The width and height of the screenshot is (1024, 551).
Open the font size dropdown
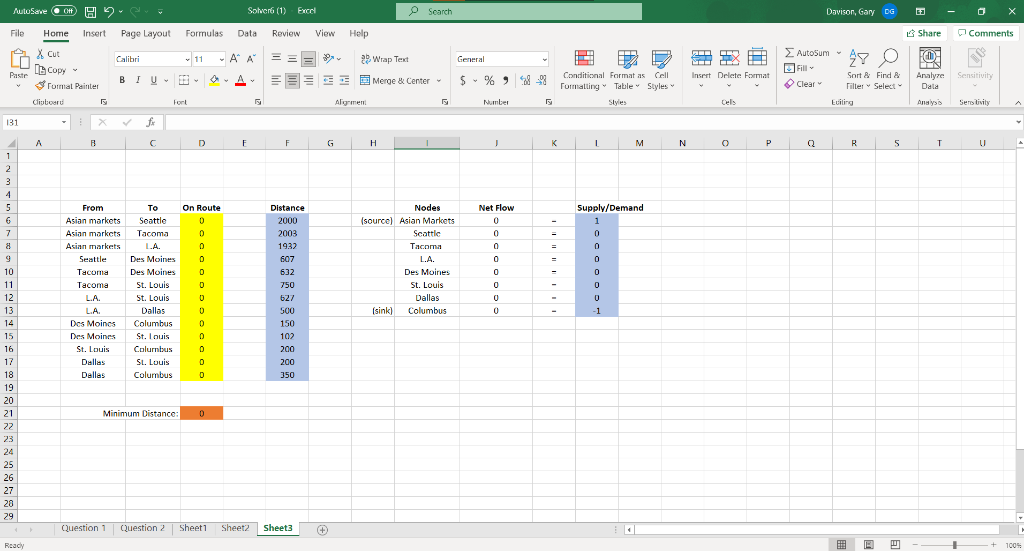tap(221, 59)
